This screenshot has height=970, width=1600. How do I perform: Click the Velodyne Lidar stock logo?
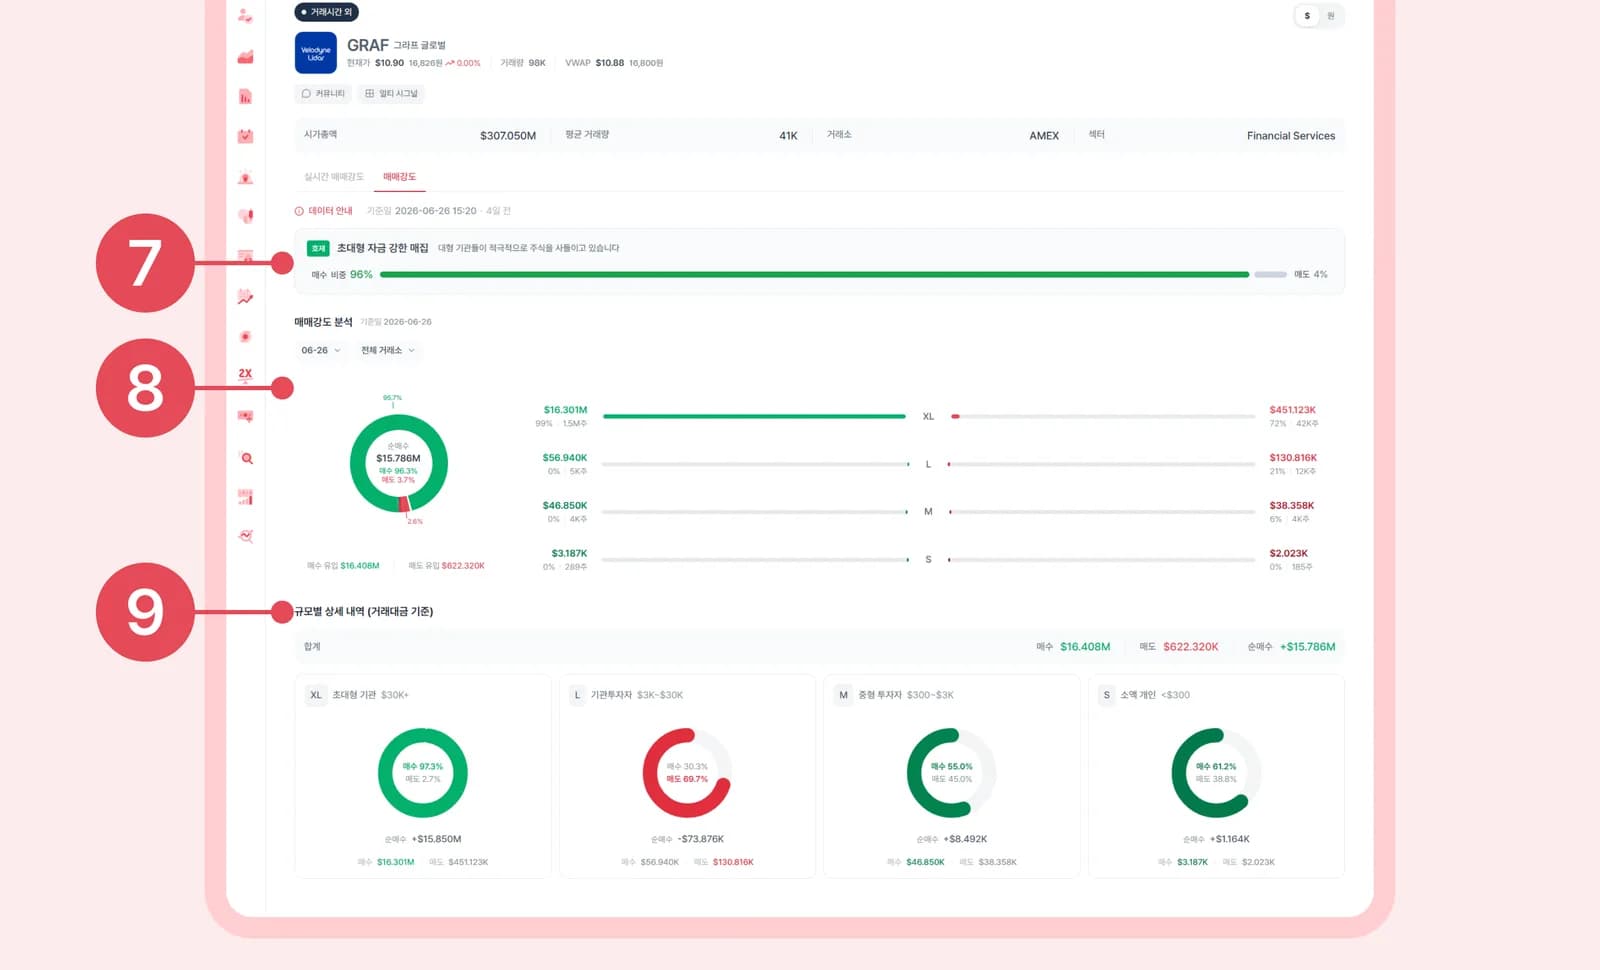tap(316, 53)
